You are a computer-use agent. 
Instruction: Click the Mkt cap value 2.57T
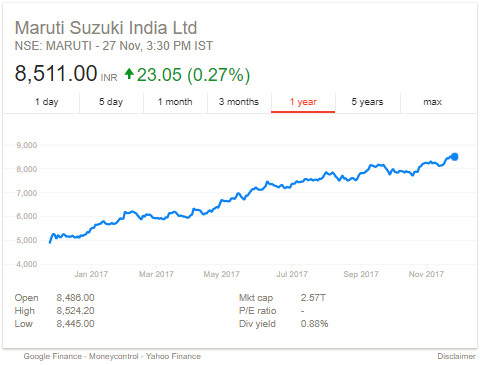click(313, 298)
